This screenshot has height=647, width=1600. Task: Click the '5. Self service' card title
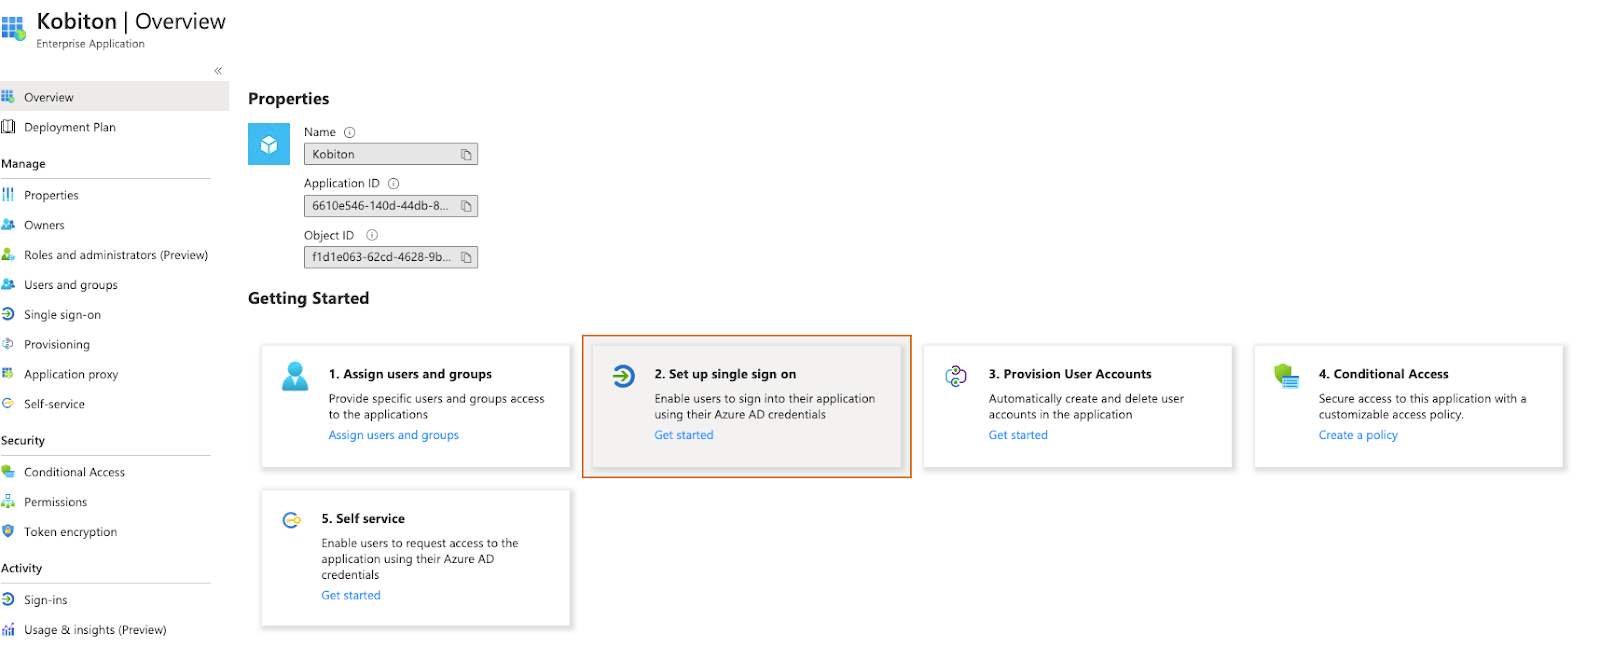(363, 519)
